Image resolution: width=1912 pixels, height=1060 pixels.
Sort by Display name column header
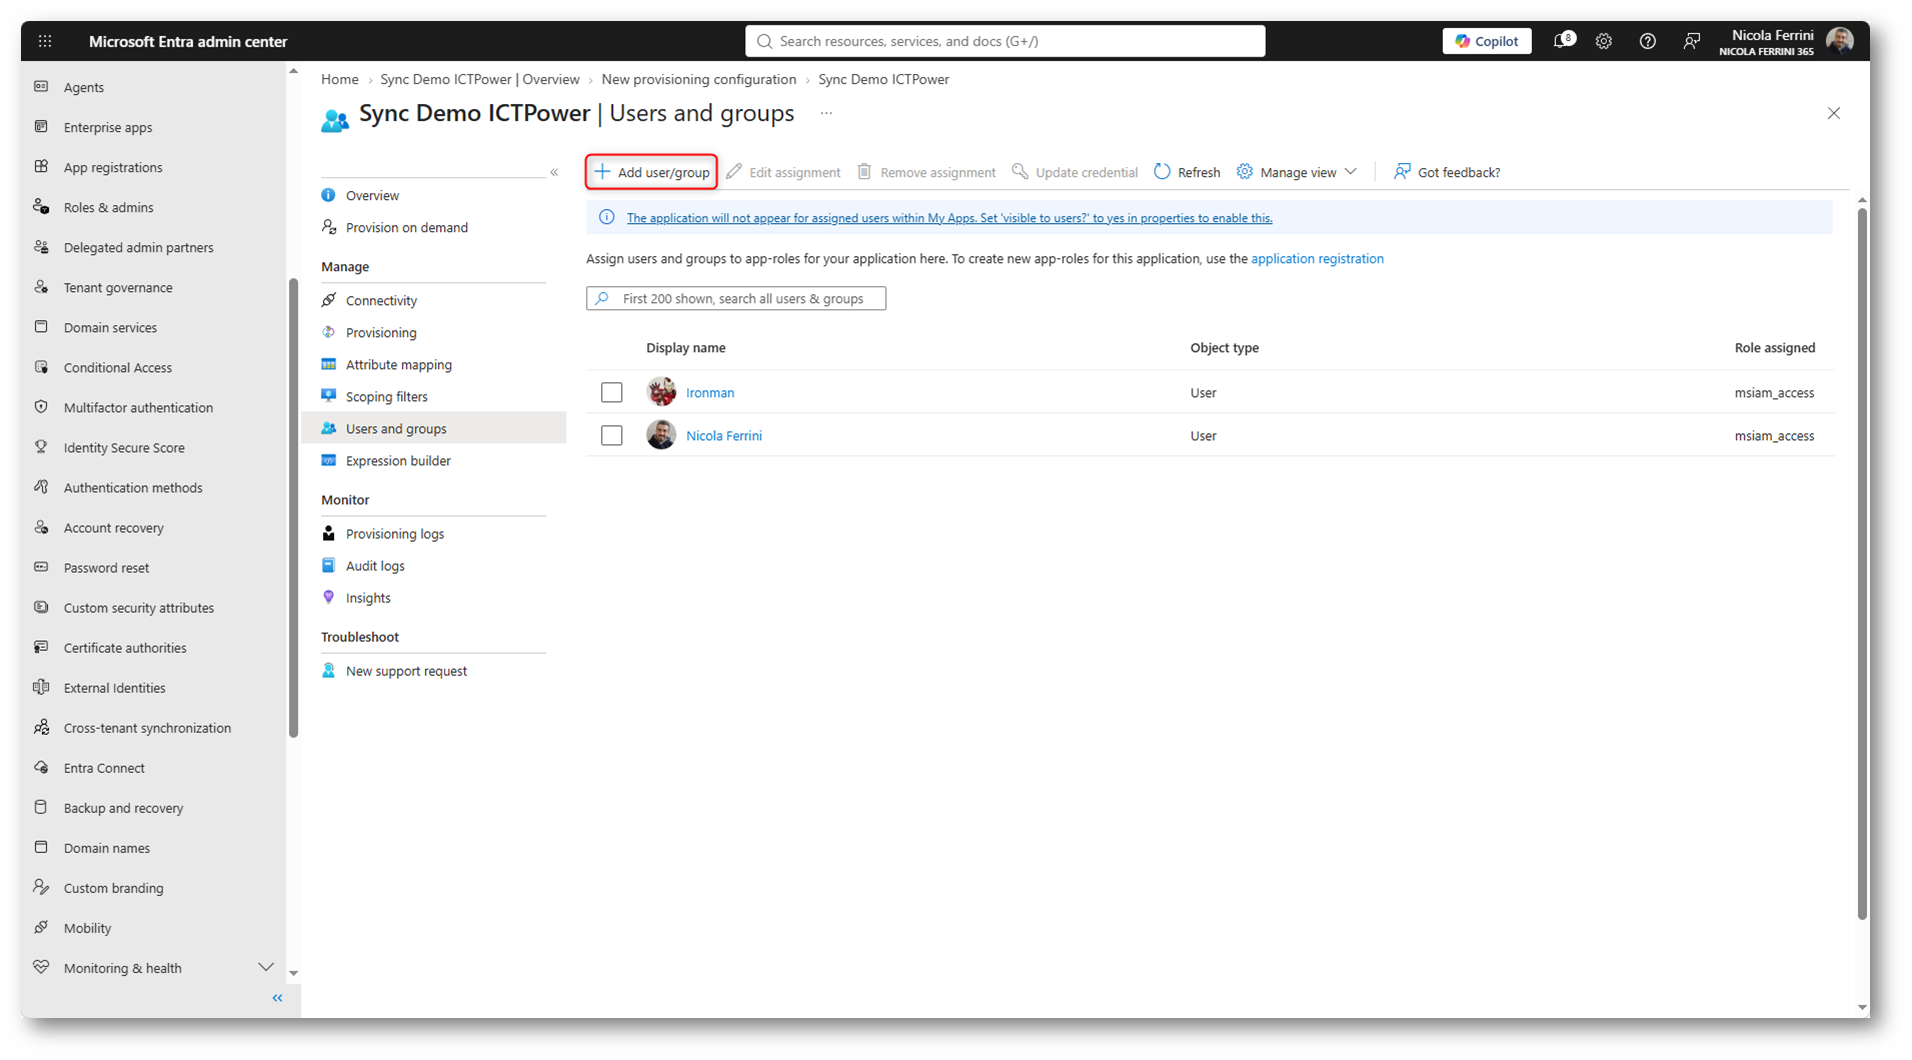pyautogui.click(x=686, y=348)
